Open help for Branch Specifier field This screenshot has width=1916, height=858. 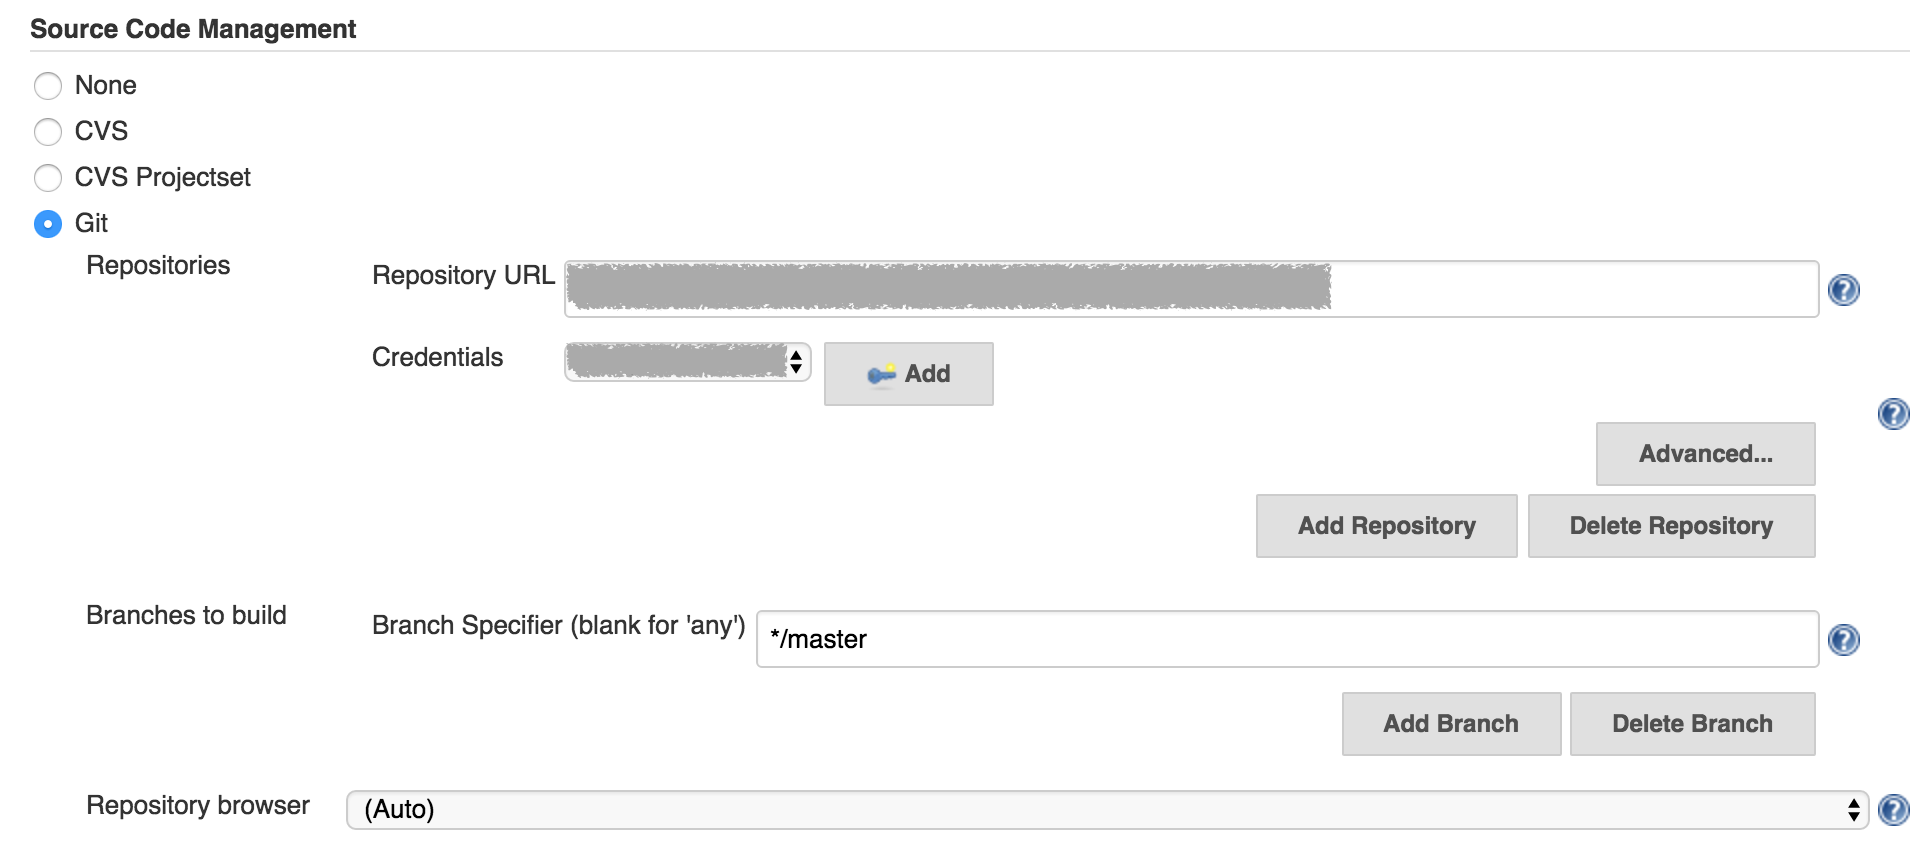[1843, 640]
